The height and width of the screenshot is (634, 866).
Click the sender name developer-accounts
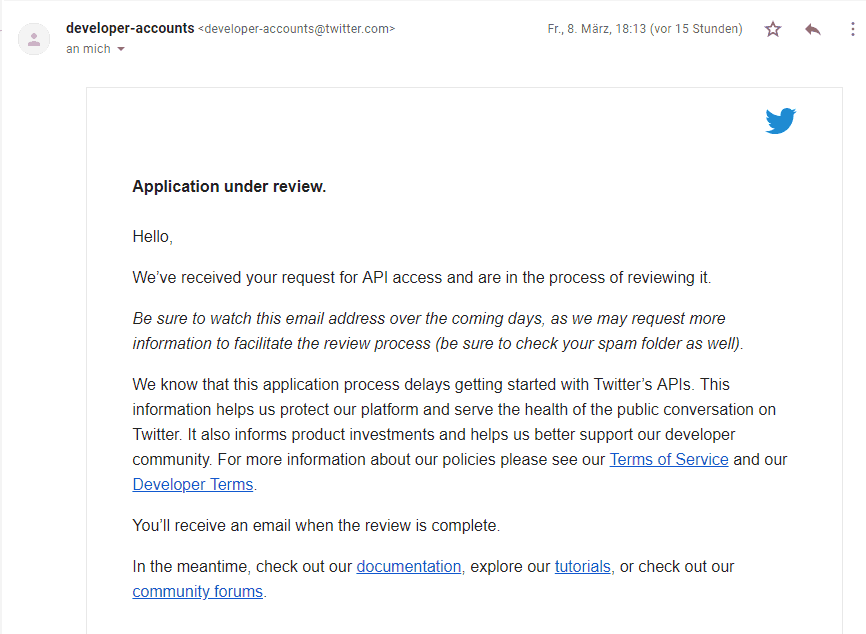(x=130, y=28)
